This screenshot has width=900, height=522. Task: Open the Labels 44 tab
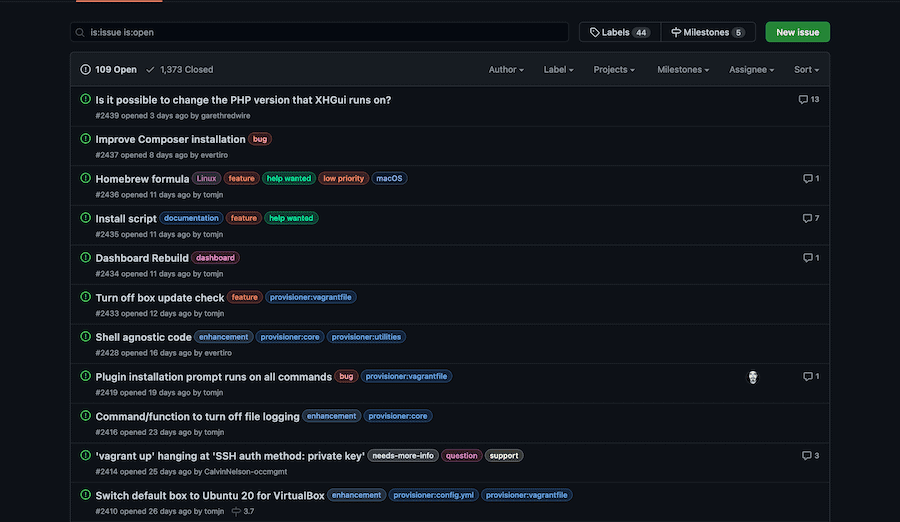click(619, 32)
